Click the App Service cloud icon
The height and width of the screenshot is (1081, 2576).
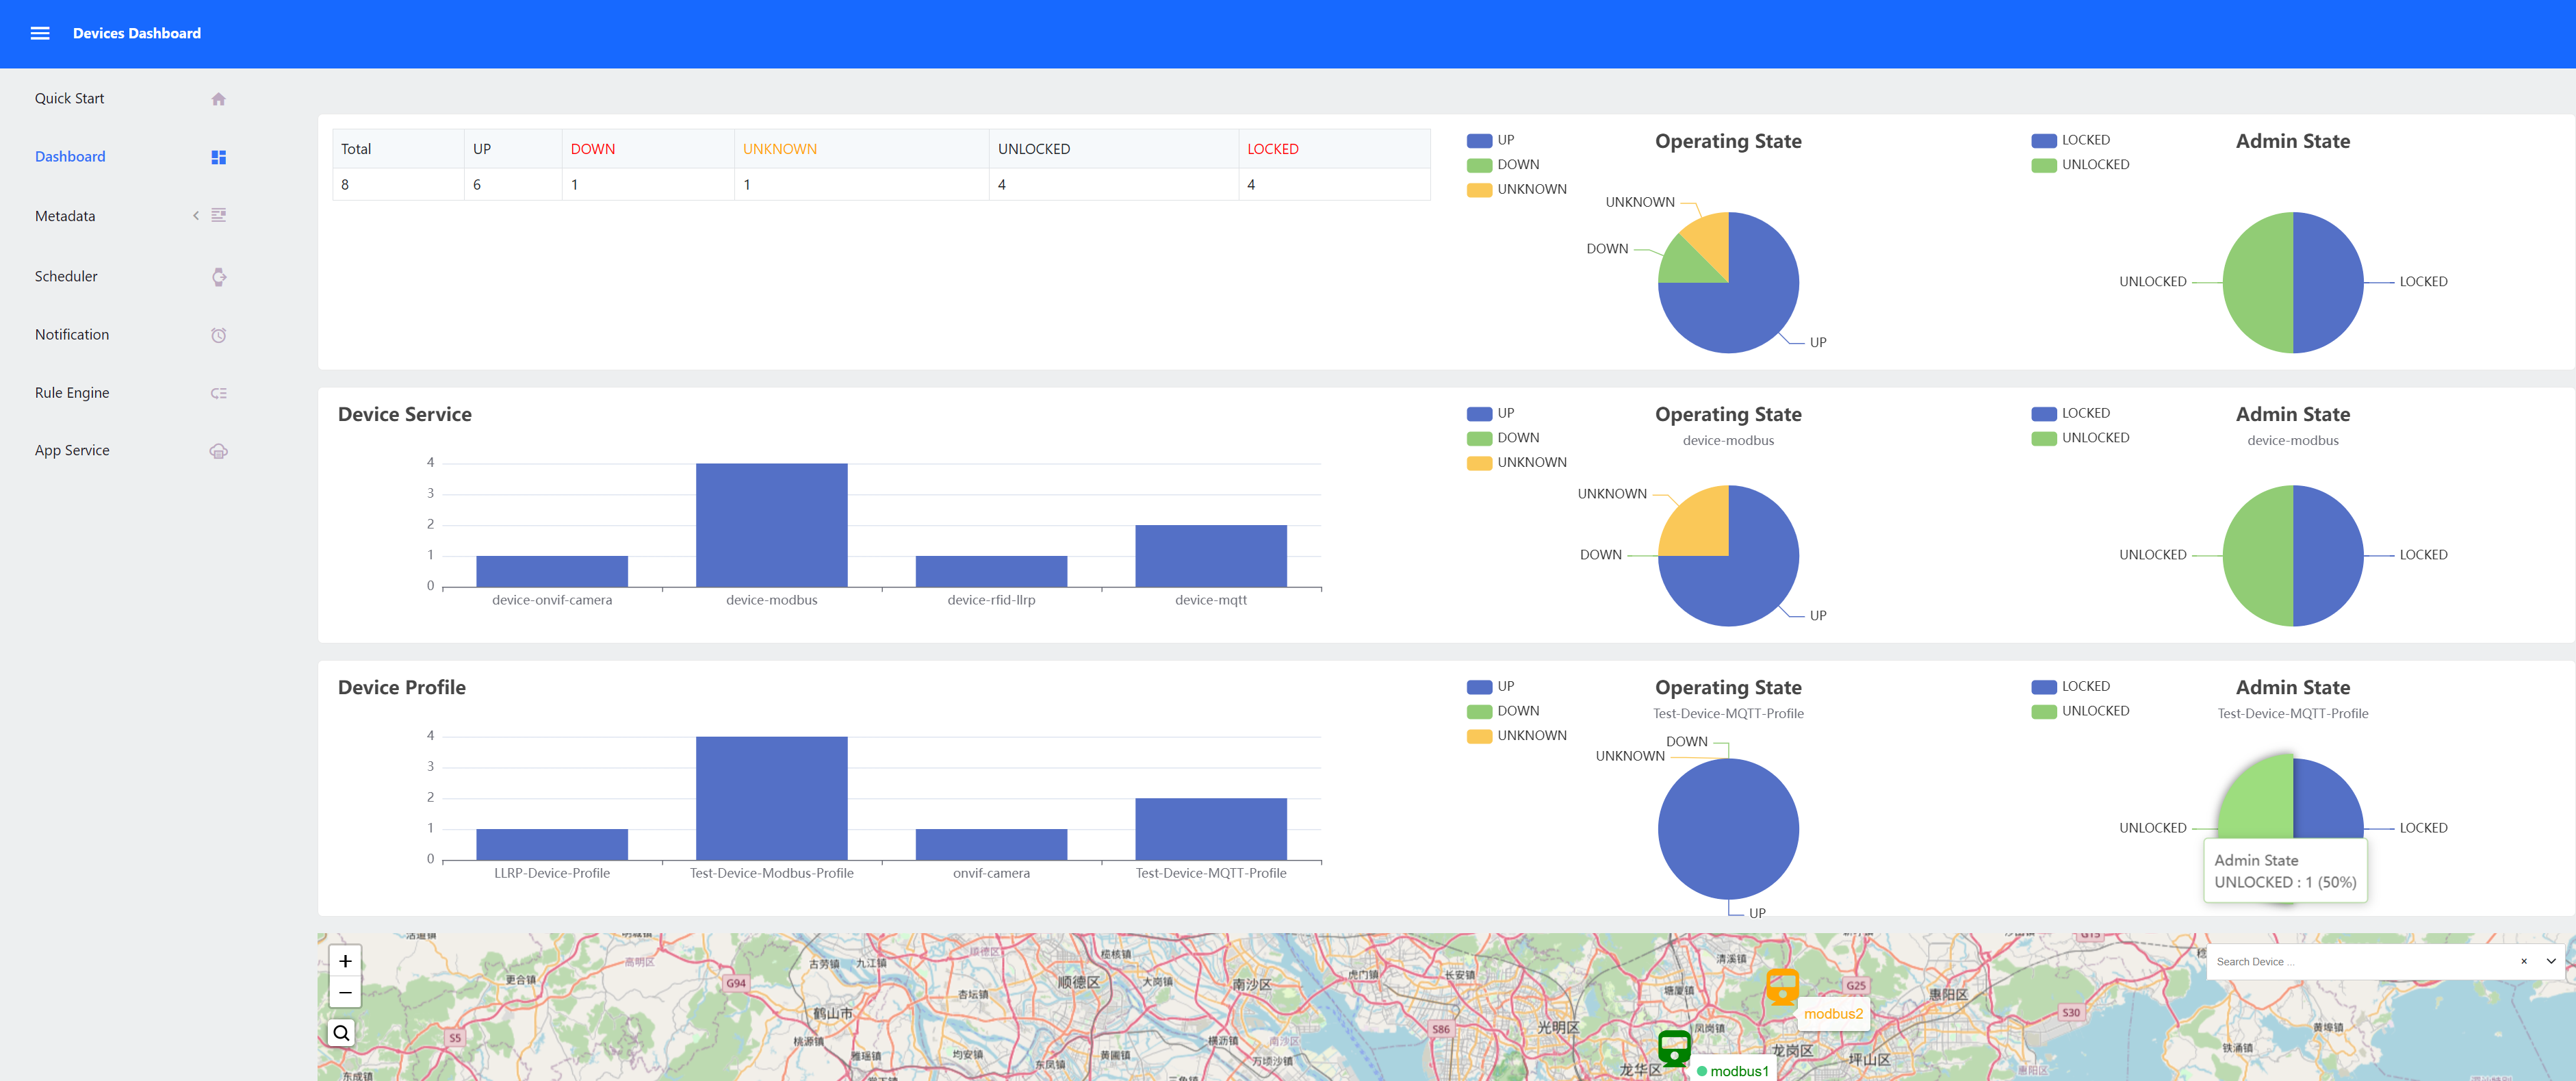pyautogui.click(x=218, y=451)
